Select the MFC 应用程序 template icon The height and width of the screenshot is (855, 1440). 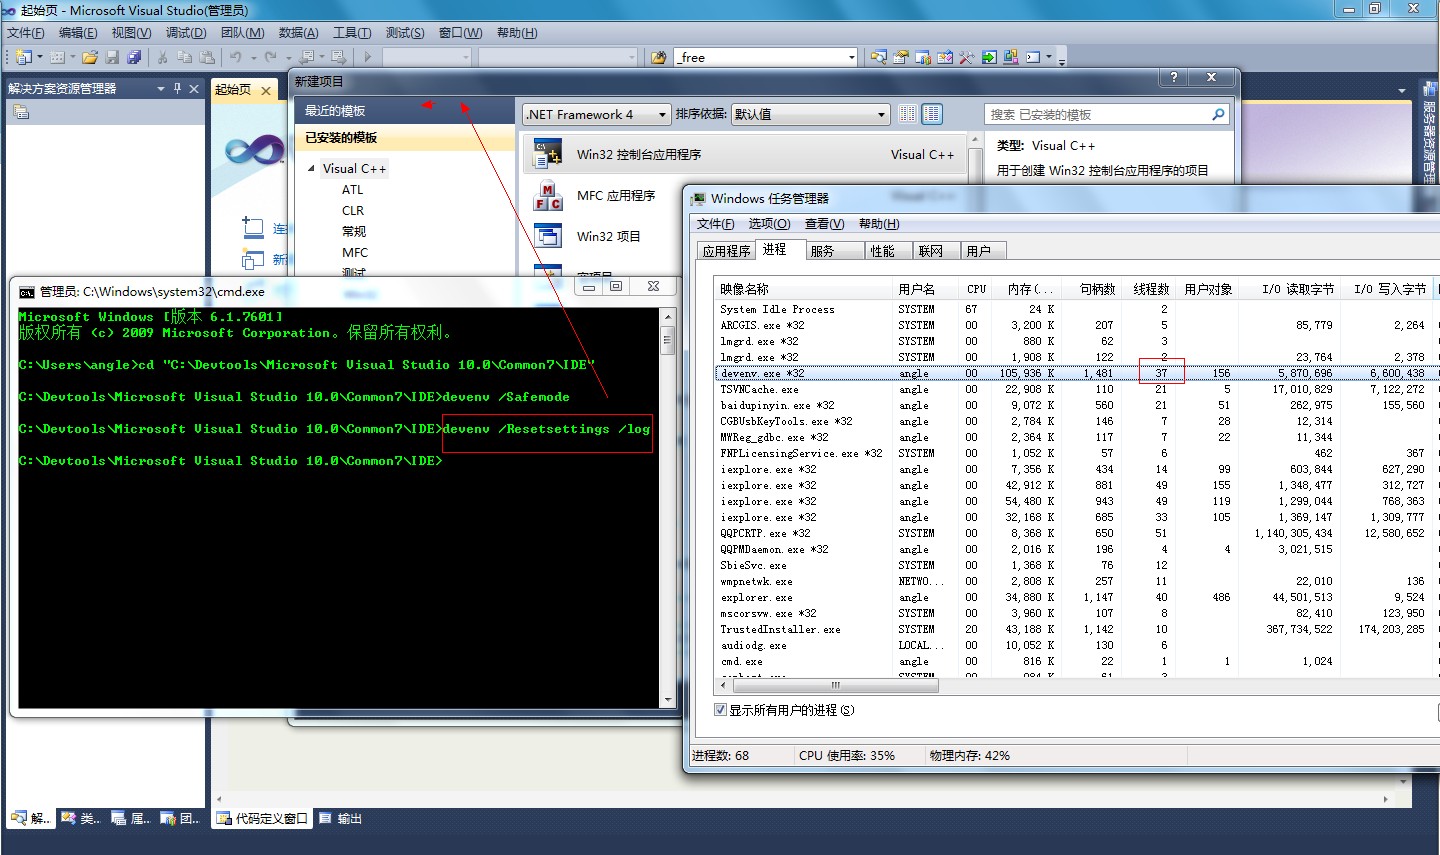(x=547, y=196)
